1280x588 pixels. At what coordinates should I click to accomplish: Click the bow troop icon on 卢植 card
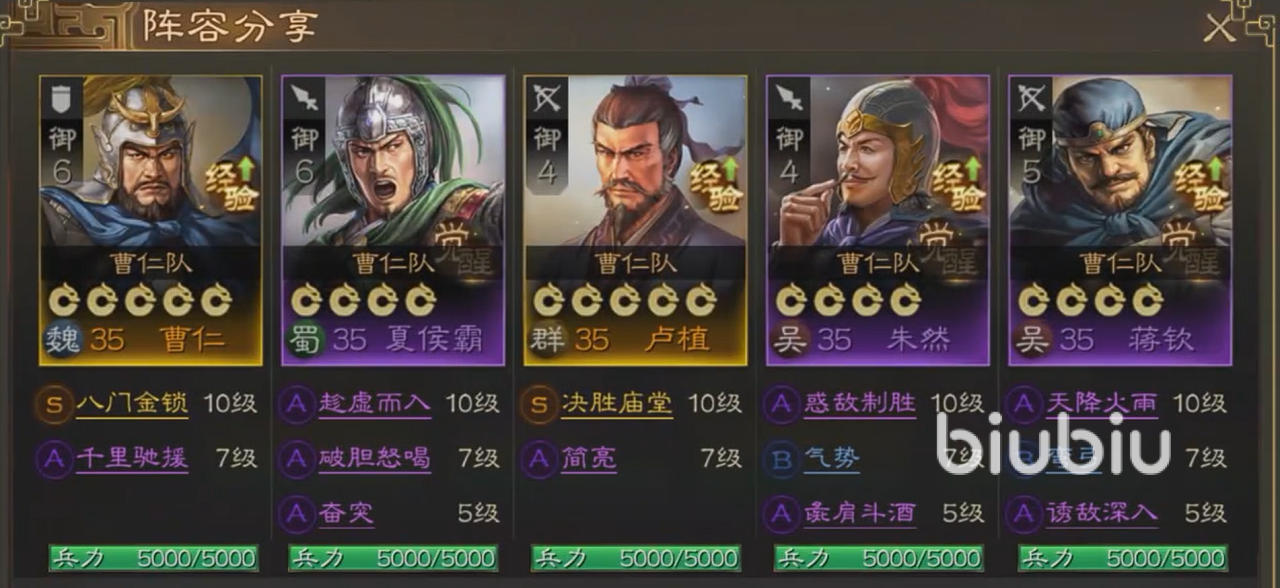545,97
